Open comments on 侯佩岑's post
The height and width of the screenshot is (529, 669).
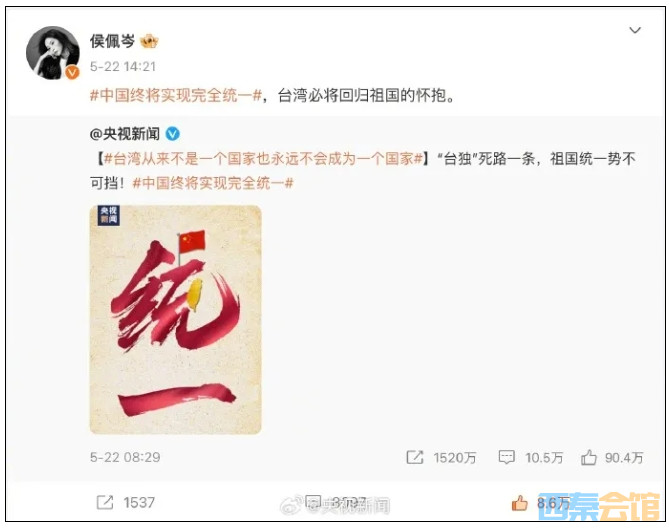tap(313, 502)
